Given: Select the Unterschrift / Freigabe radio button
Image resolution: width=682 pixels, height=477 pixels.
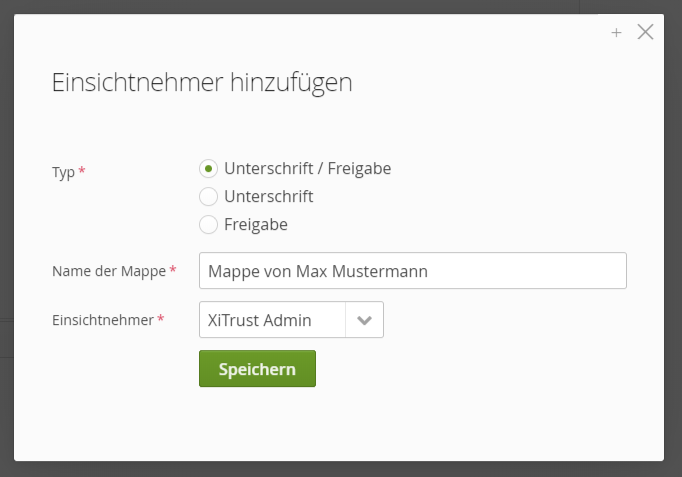Looking at the screenshot, I should click(x=208, y=168).
